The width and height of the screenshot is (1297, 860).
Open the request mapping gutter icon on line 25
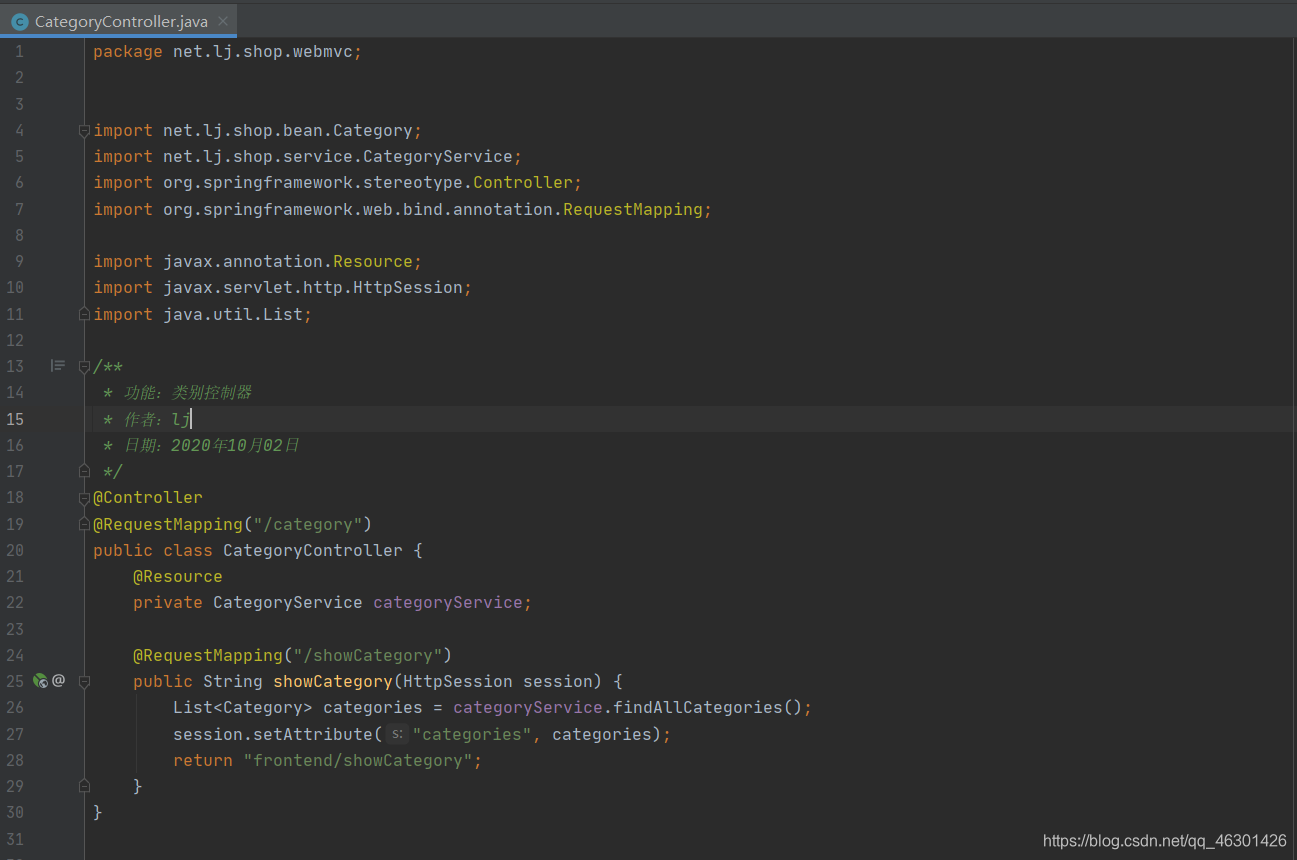(x=40, y=681)
